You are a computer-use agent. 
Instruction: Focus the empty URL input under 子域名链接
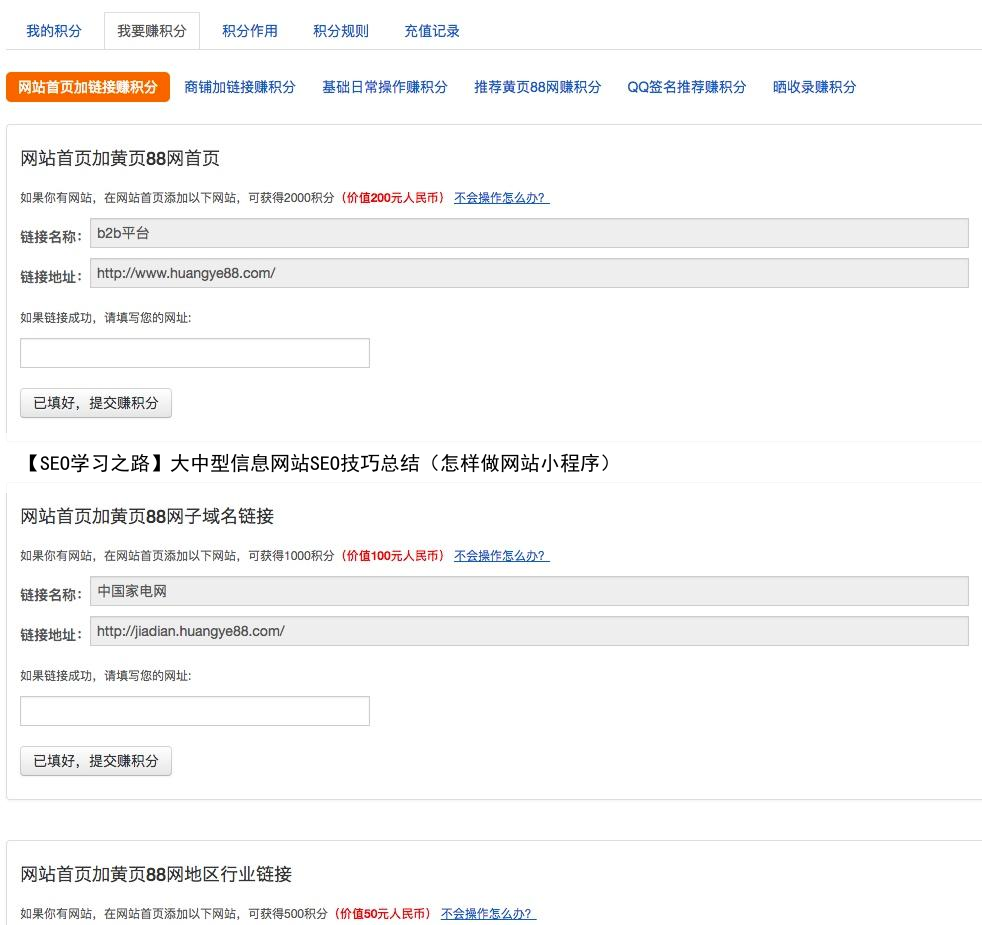pos(195,711)
